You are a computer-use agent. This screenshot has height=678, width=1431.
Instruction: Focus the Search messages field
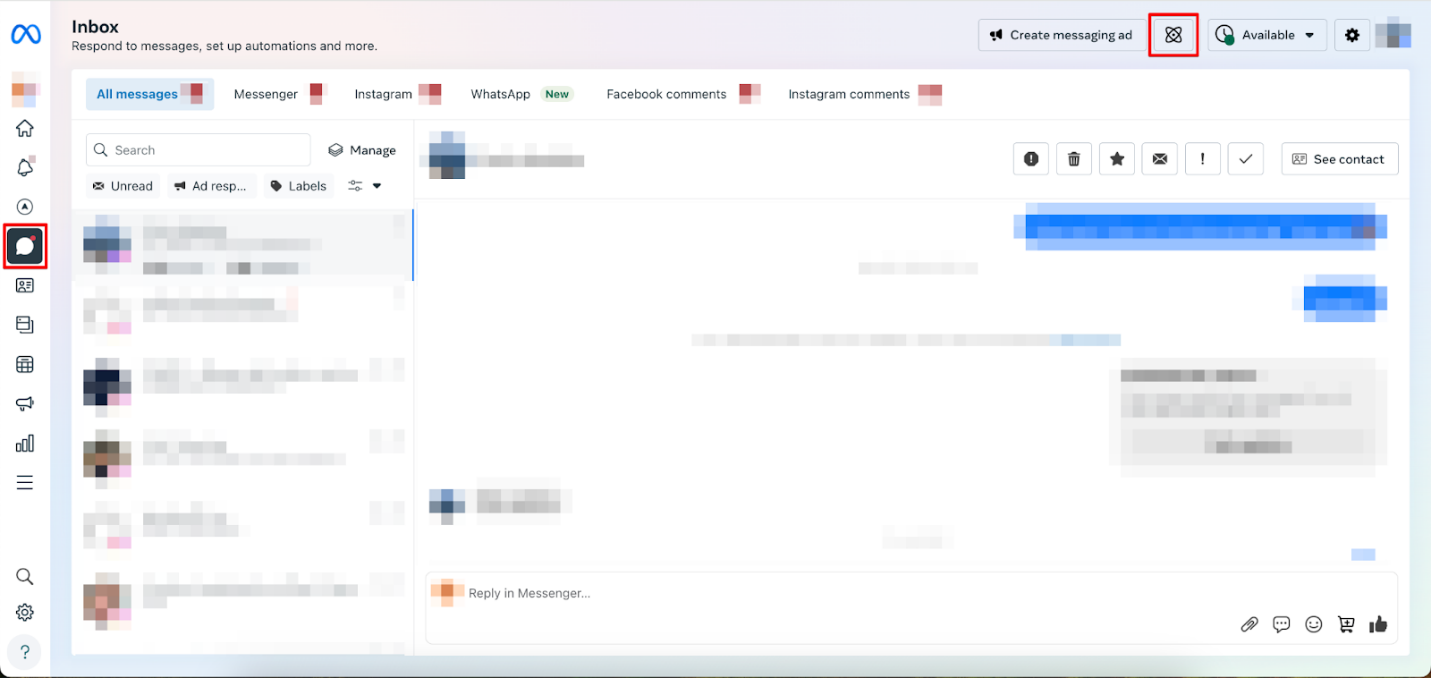[198, 150]
